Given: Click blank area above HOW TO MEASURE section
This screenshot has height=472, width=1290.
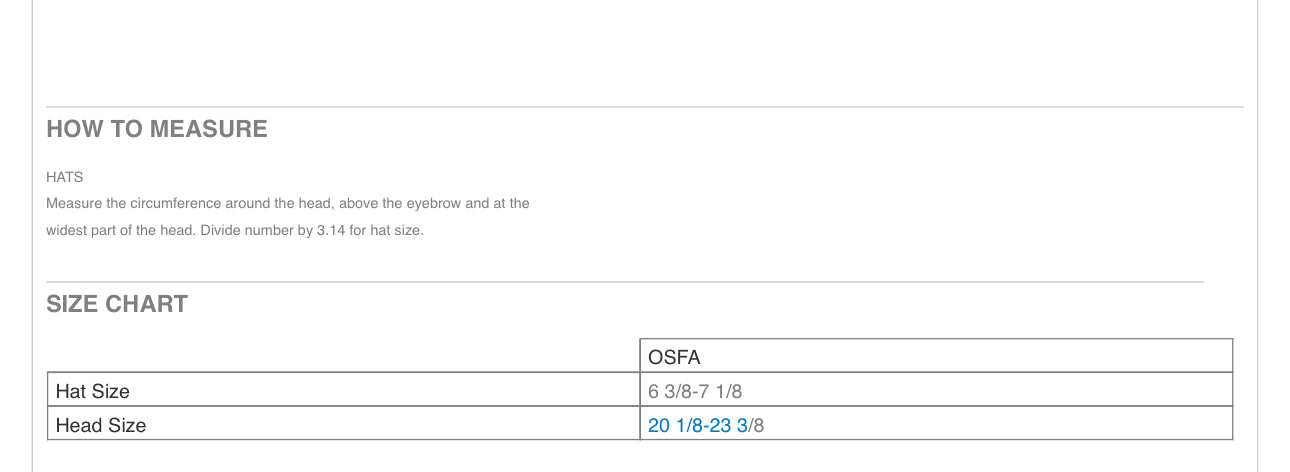Looking at the screenshot, I should click(x=645, y=50).
